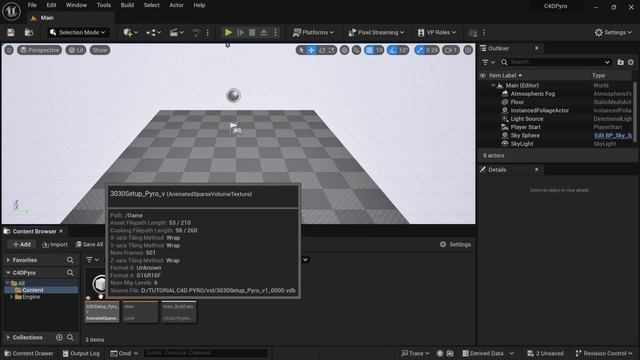
Task: Click the Edit BP_Sky_Sphere link
Action: tap(613, 136)
